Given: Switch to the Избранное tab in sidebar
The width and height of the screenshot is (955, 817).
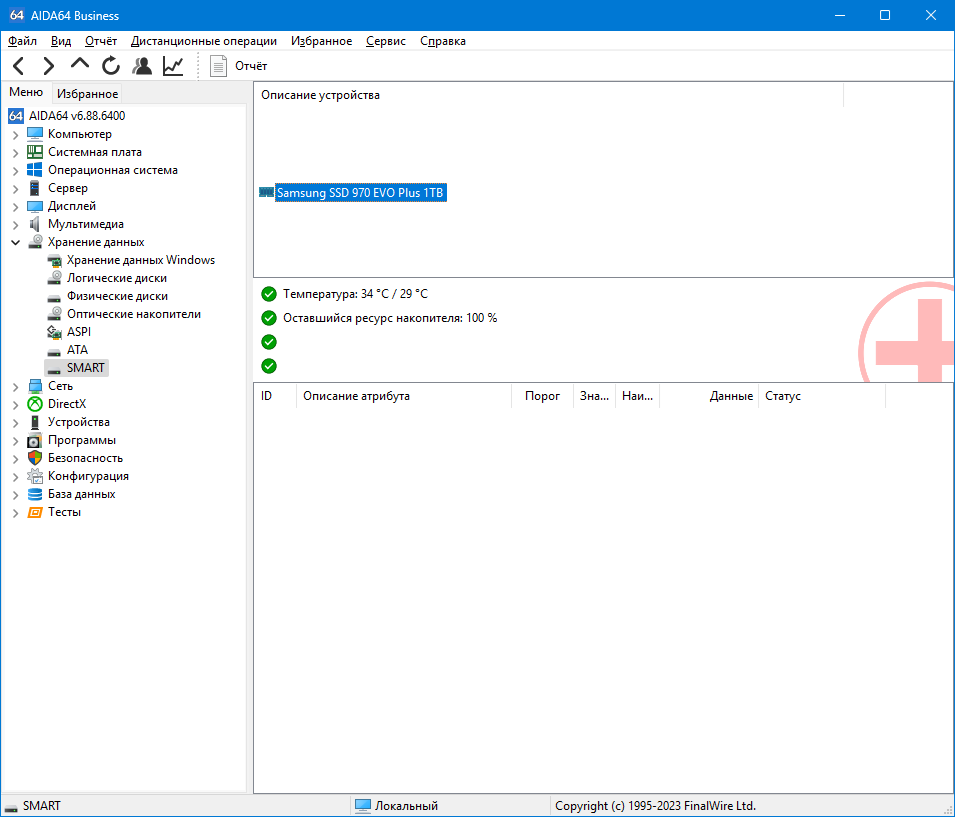Looking at the screenshot, I should pyautogui.click(x=87, y=94).
